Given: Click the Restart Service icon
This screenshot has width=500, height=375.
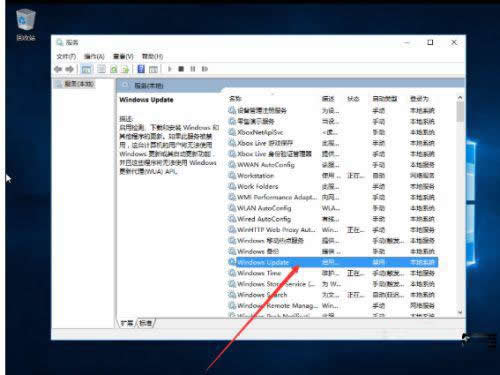Looking at the screenshot, I should 205,69.
